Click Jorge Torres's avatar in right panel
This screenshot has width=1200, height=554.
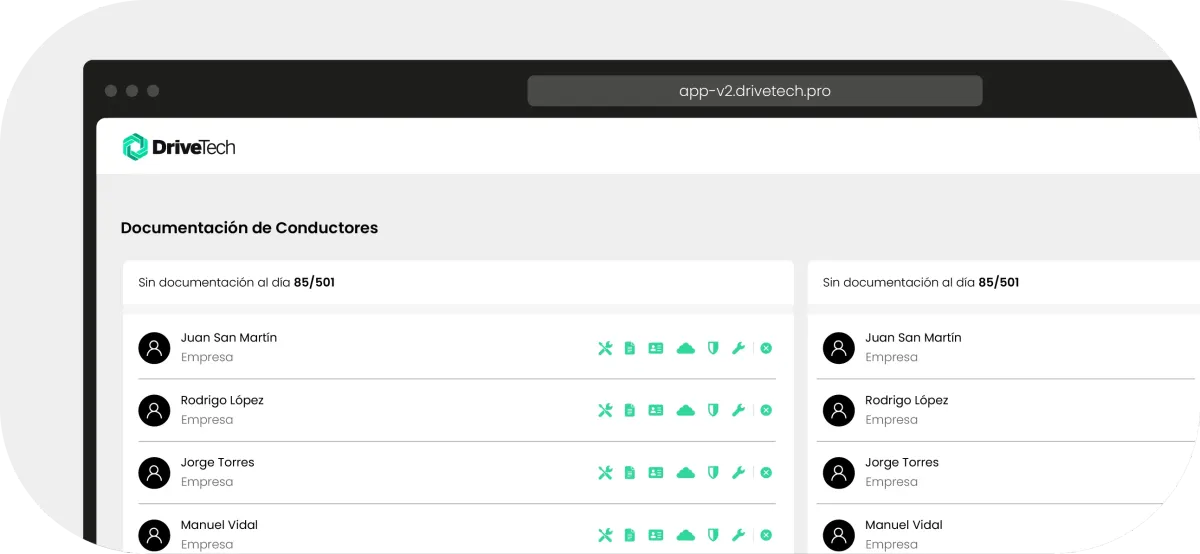pyautogui.click(x=839, y=472)
